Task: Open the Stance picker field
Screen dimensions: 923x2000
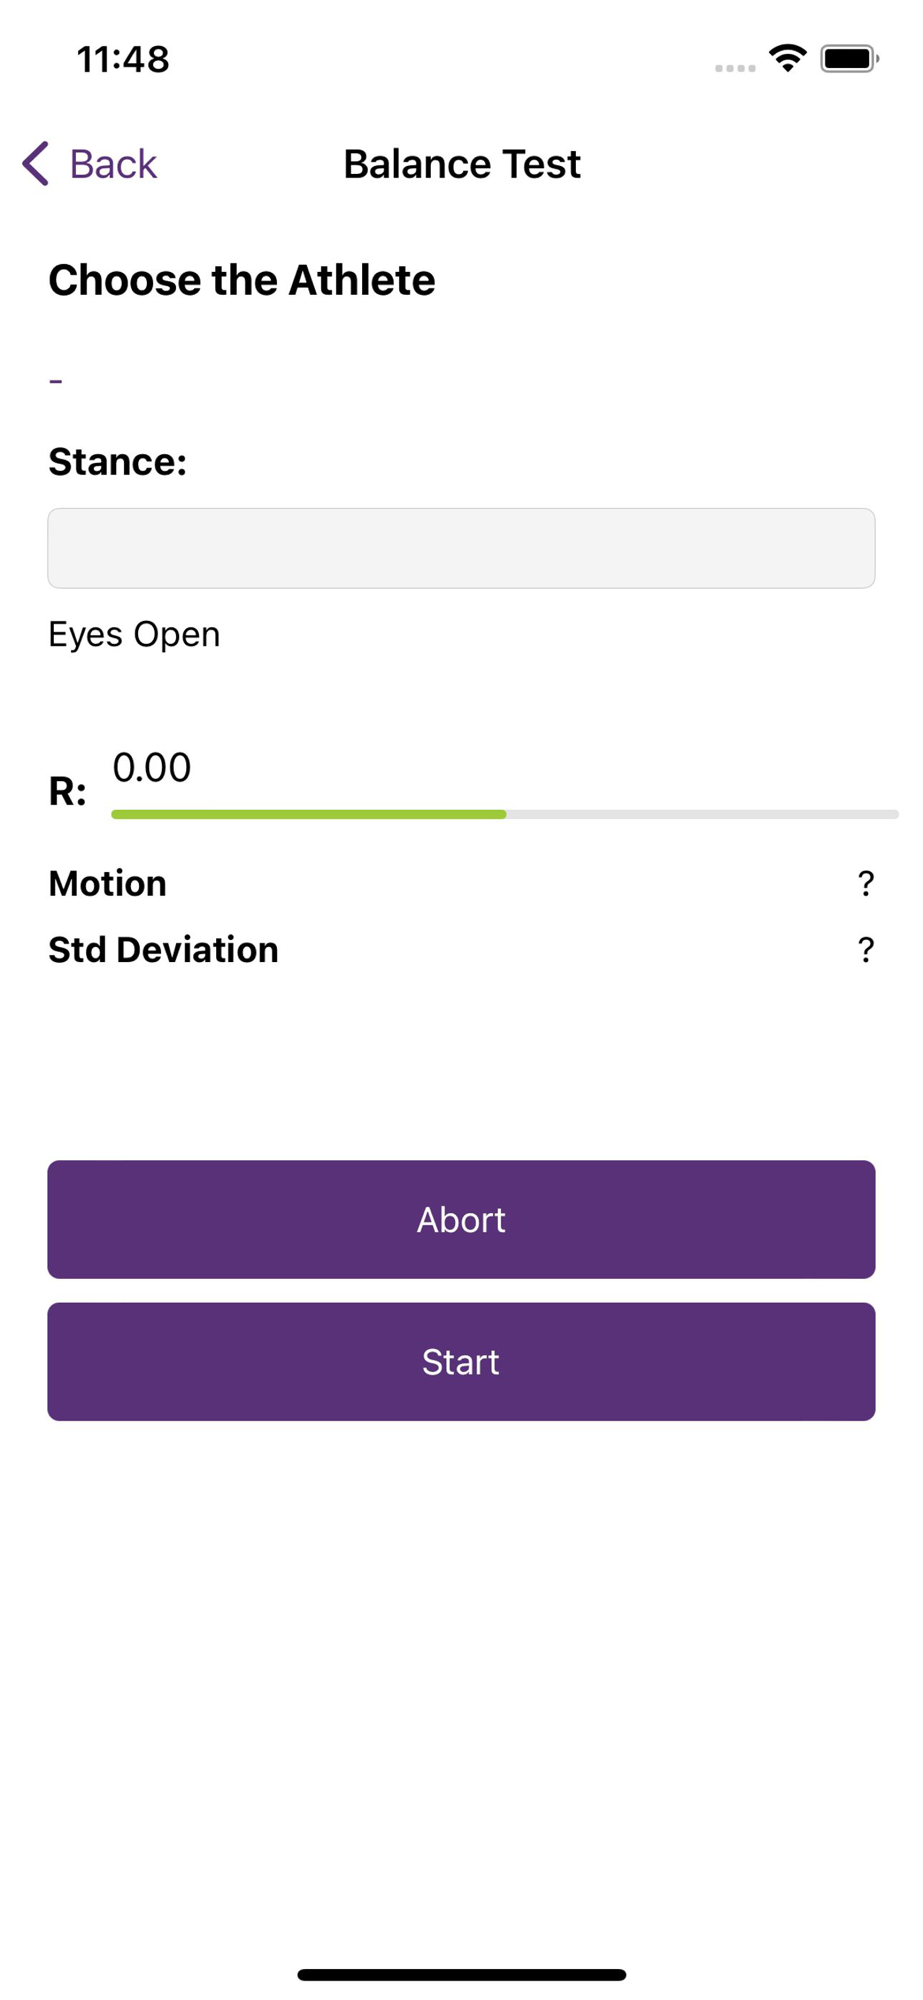Action: 461,548
